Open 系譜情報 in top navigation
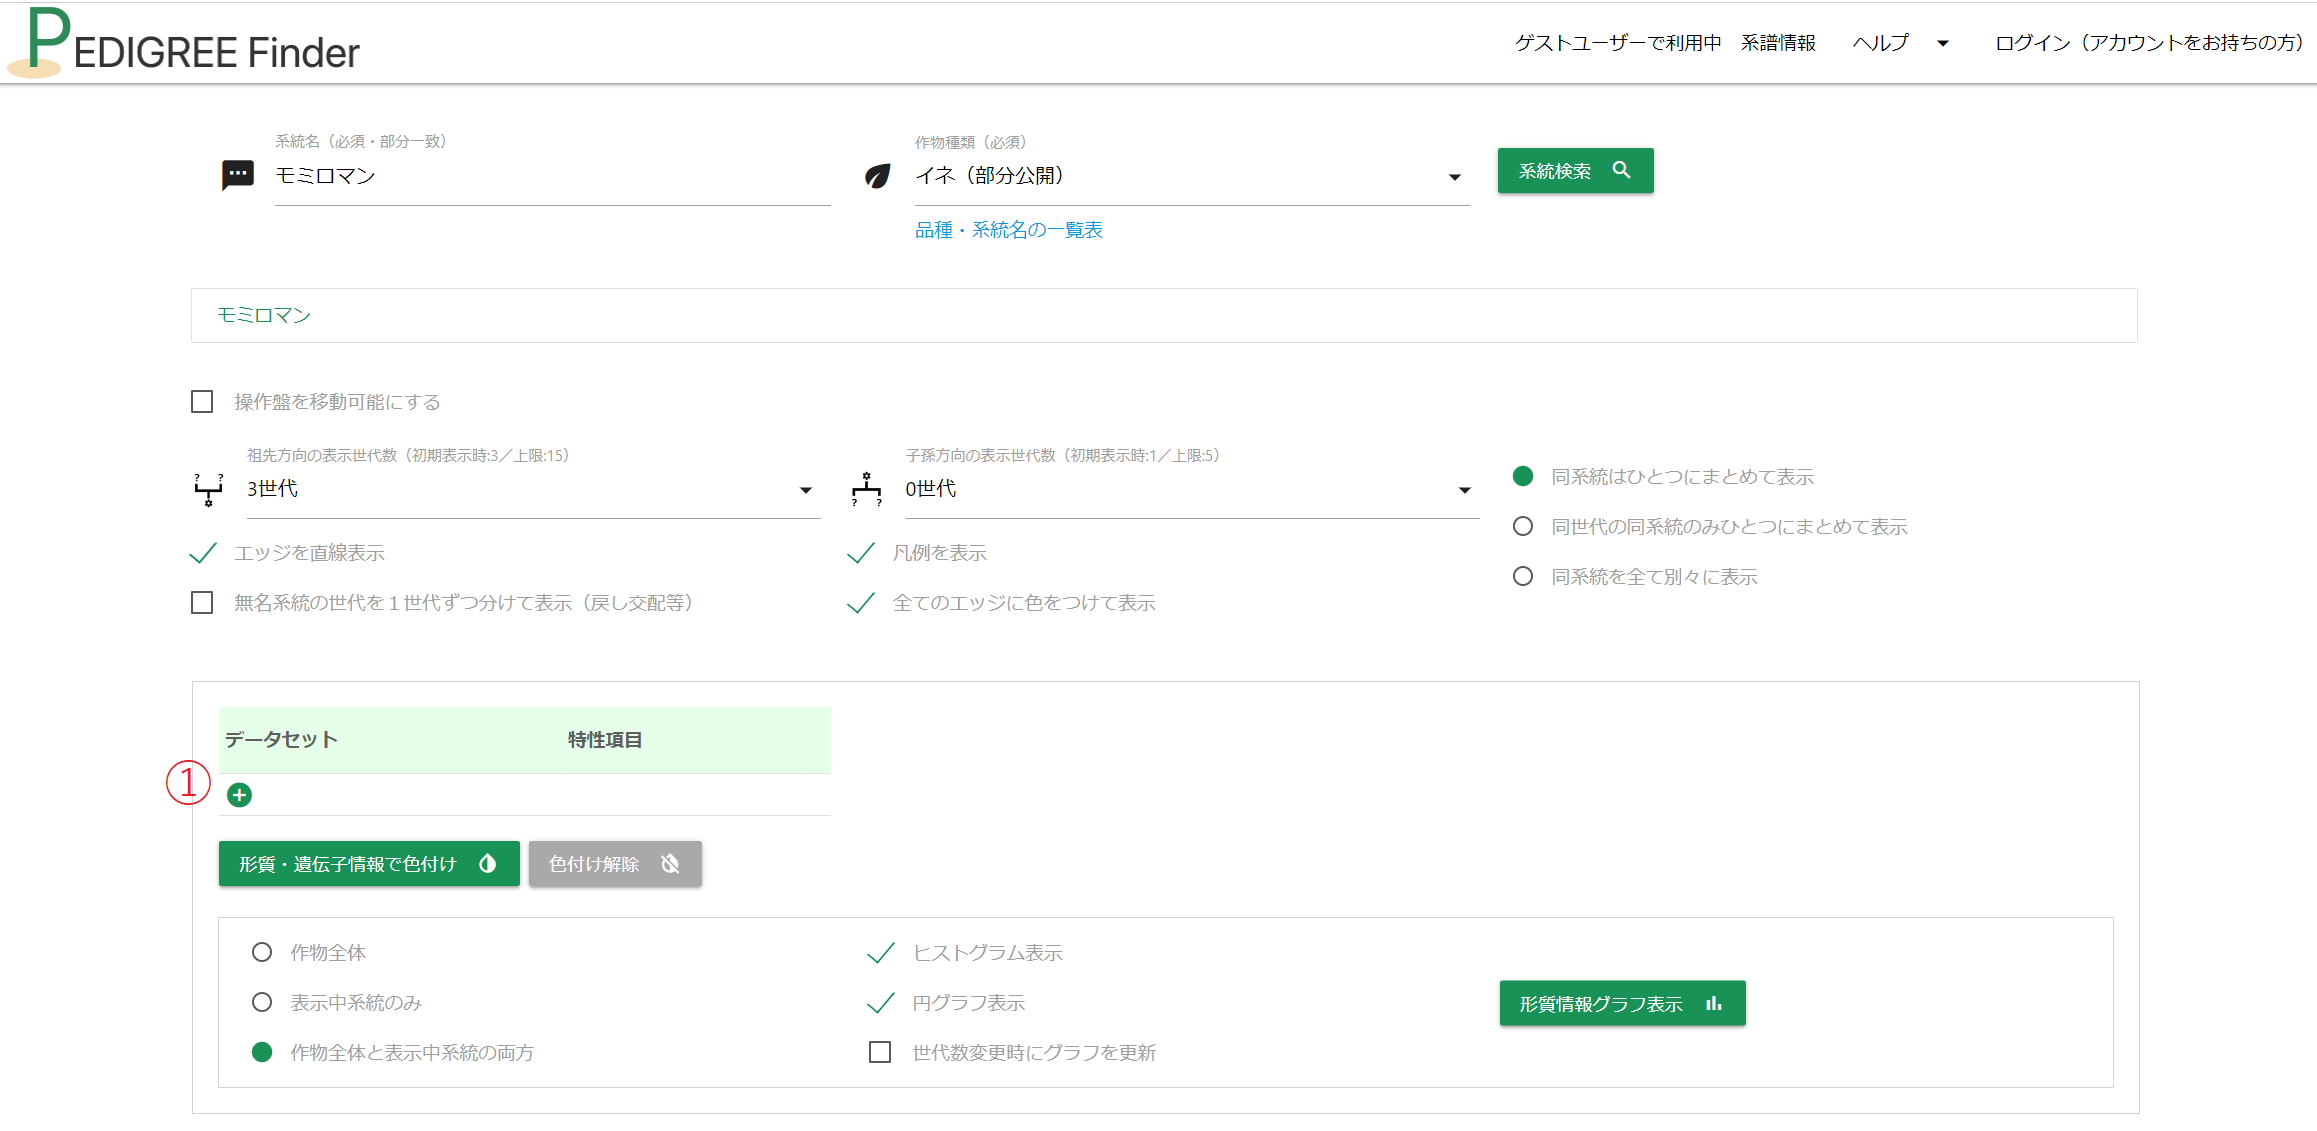This screenshot has width=2317, height=1131. click(1778, 43)
